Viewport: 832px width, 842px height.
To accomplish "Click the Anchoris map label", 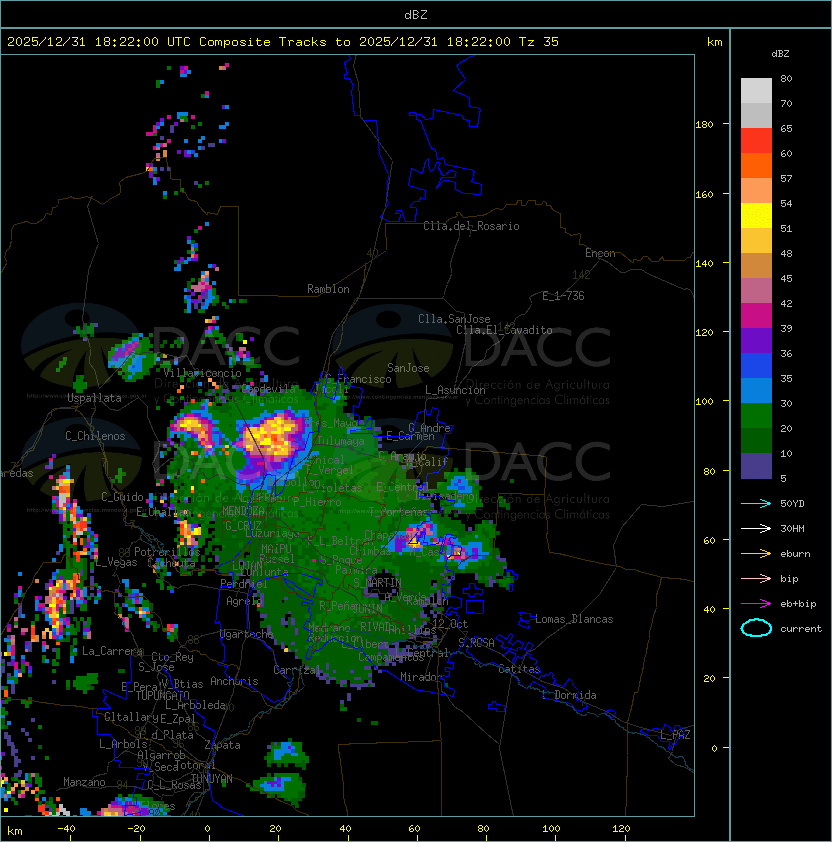I will pyautogui.click(x=234, y=681).
